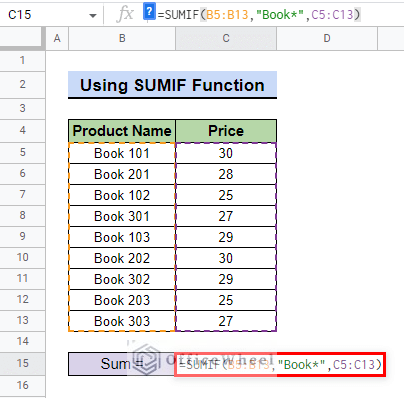
Task: Click the in-cell SUMIF formula editor in C15
Action: pos(280,364)
